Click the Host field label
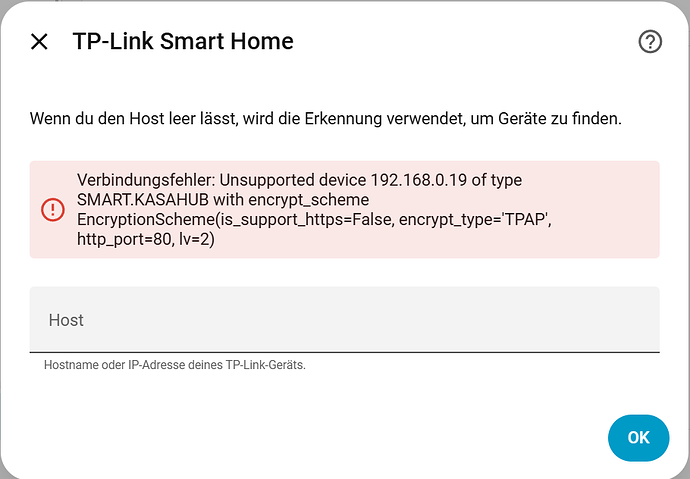690x479 pixels. tap(66, 320)
